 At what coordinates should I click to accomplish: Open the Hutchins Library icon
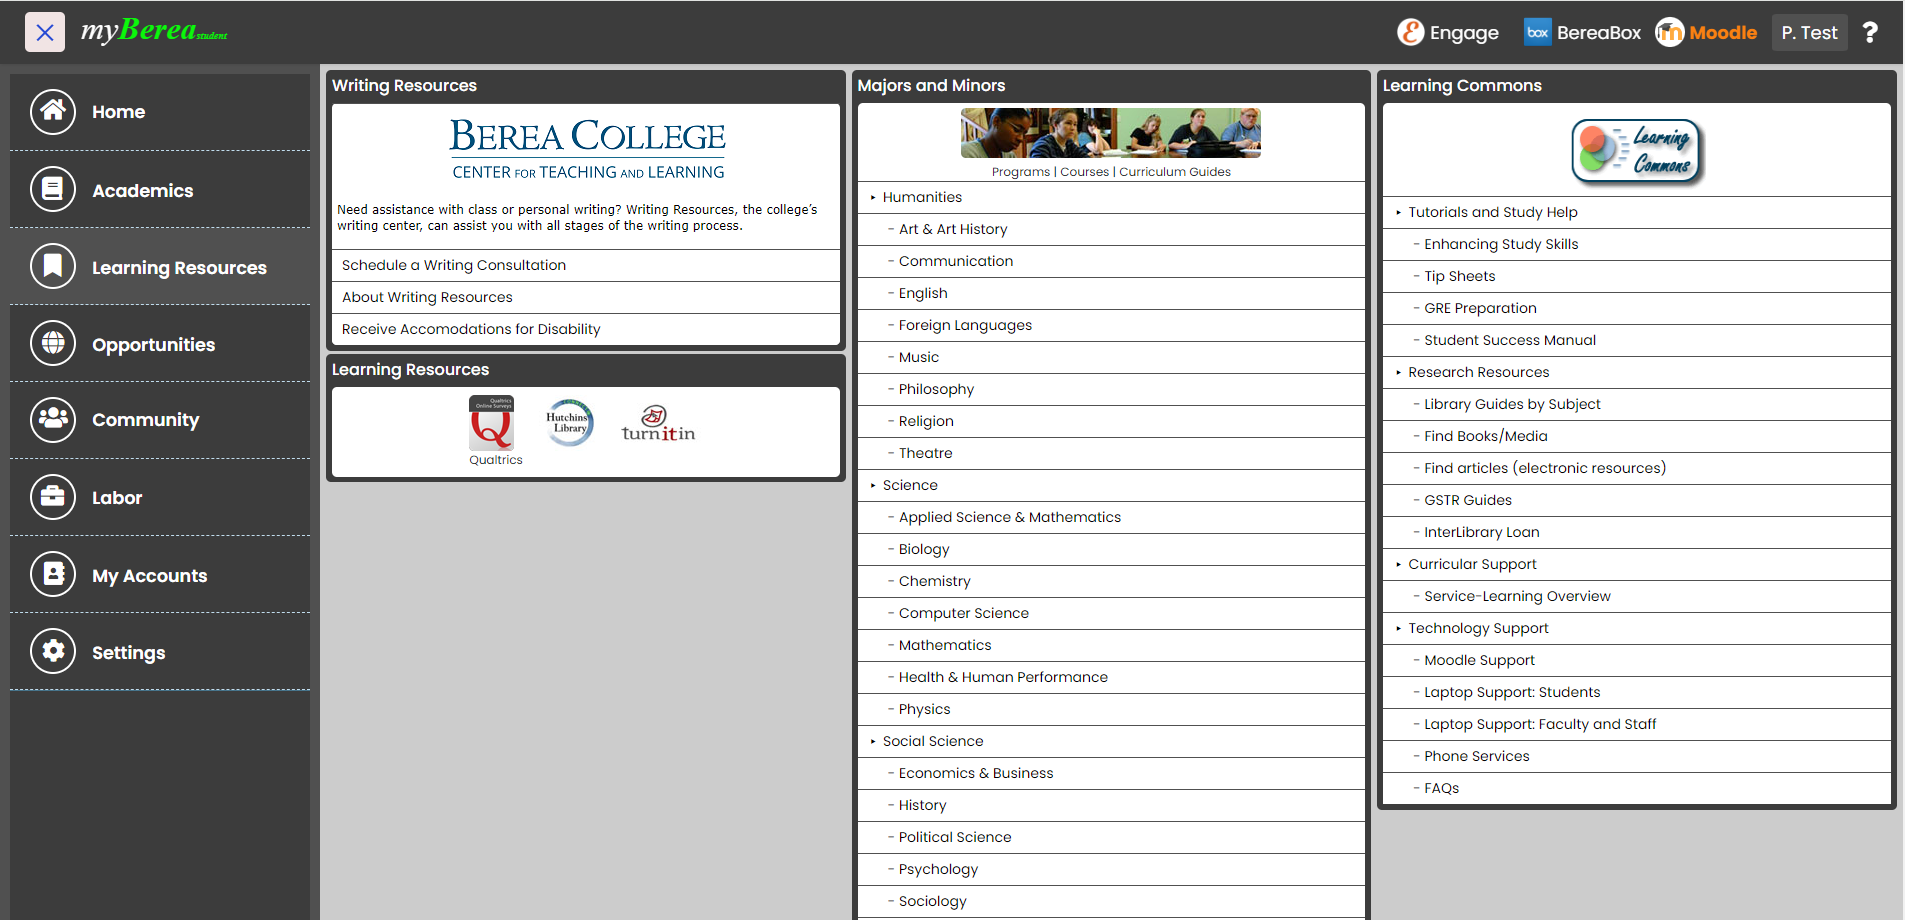point(569,423)
